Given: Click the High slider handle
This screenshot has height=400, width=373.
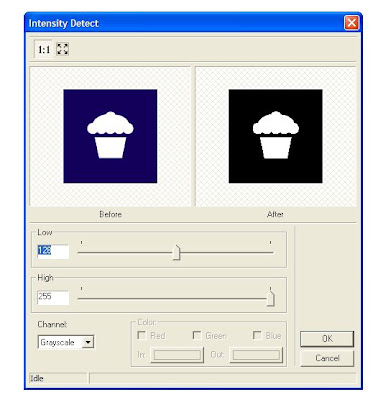Looking at the screenshot, I should pos(271,298).
